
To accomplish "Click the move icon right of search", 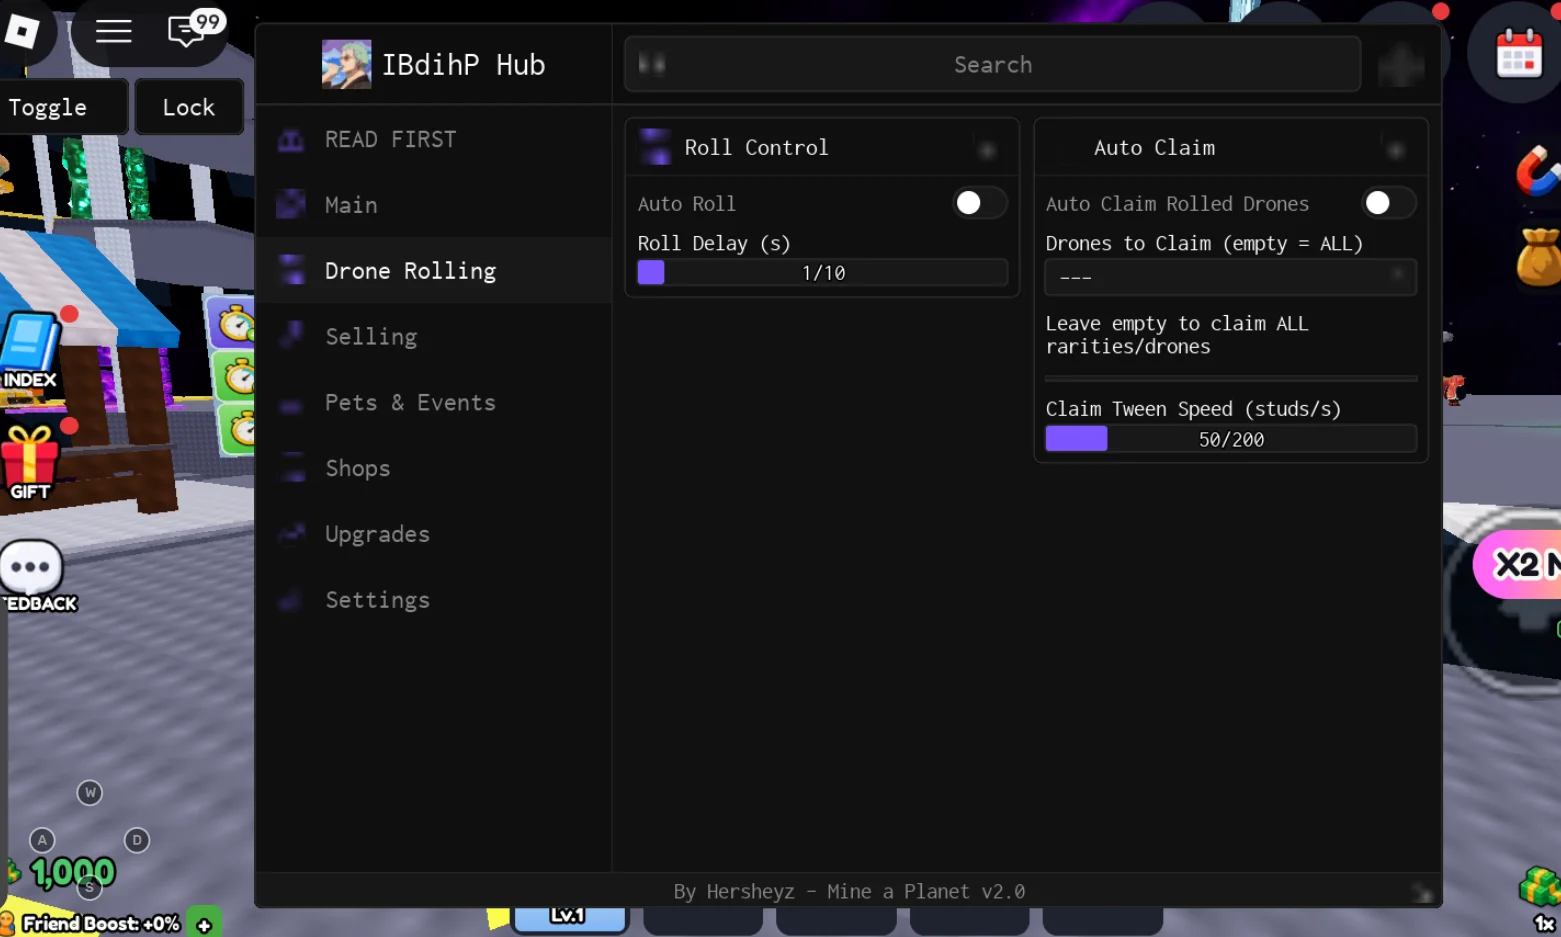I will point(1401,65).
